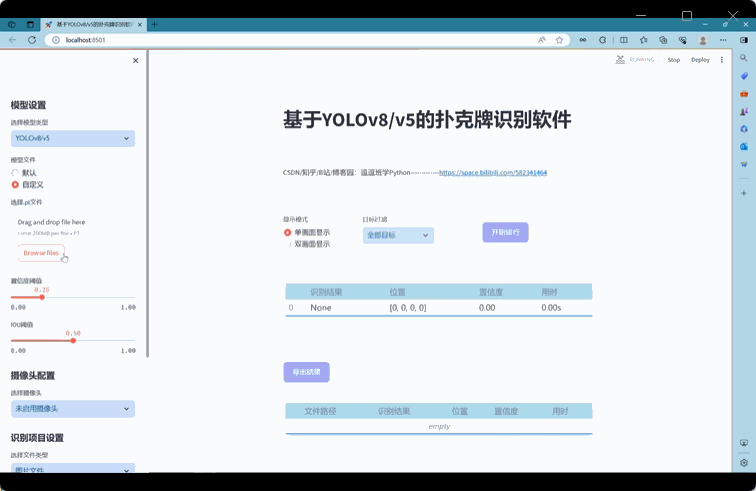The image size is (756, 491).
Task: Click the [0, 0, 0, 0] position cell
Action: 408,308
